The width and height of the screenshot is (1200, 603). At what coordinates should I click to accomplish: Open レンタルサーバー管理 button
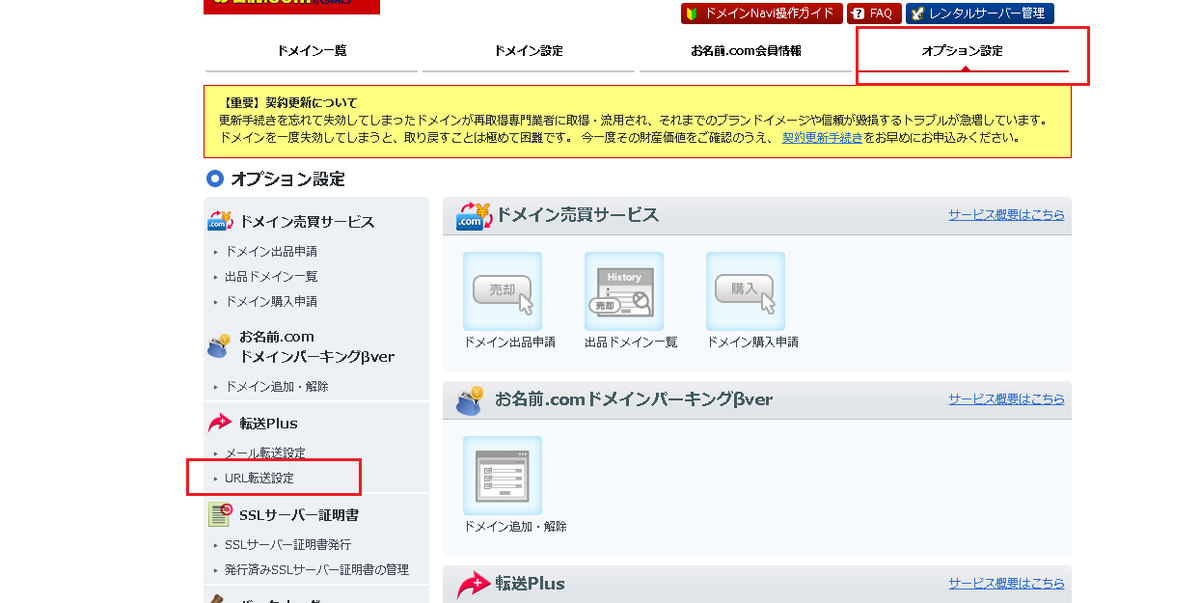coord(980,13)
